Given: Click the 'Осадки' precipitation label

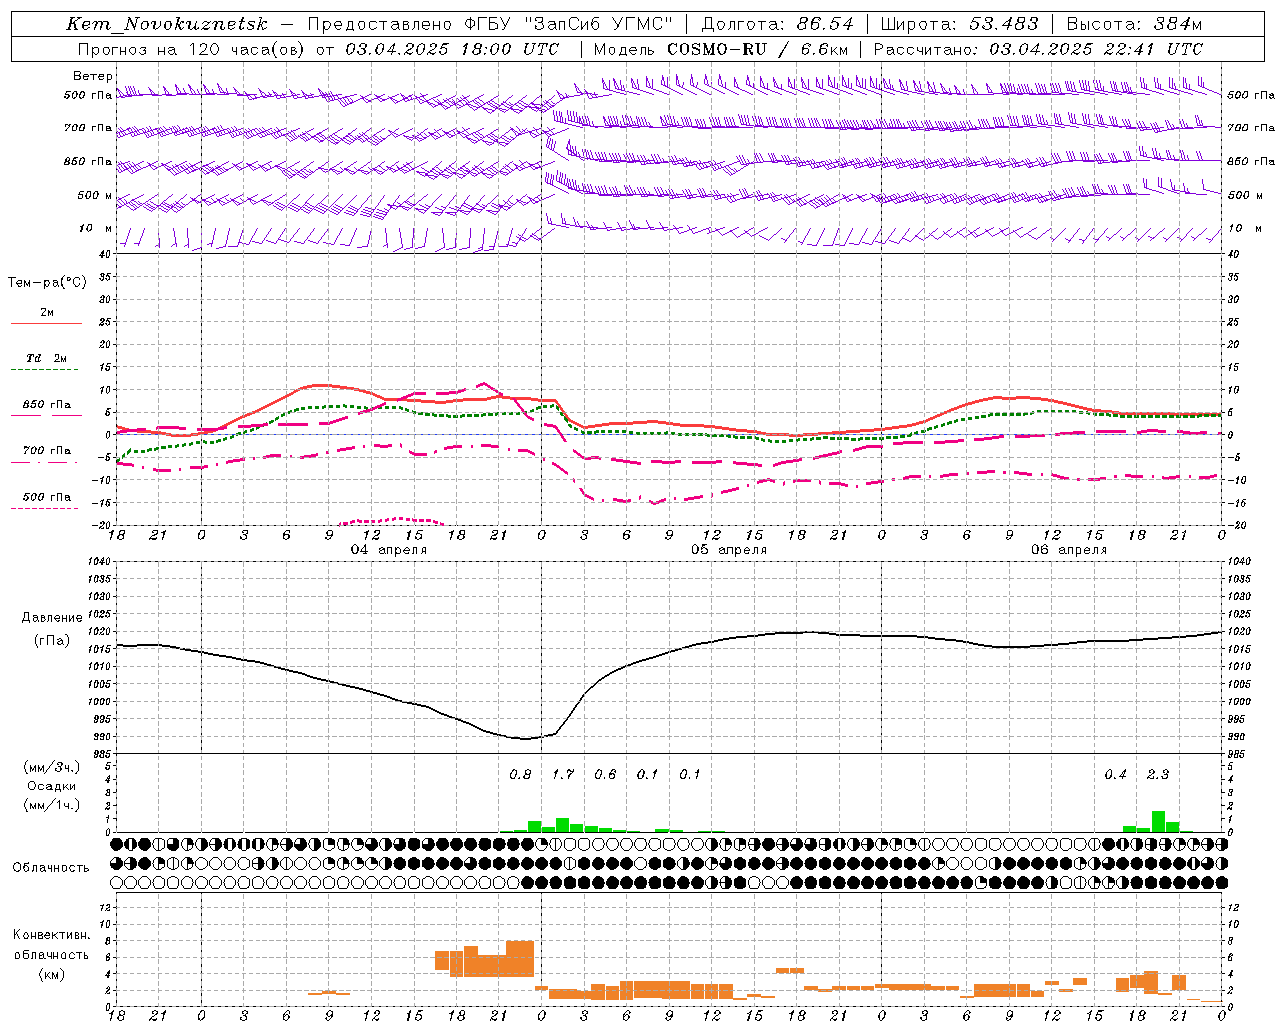Looking at the screenshot, I should click(51, 786).
